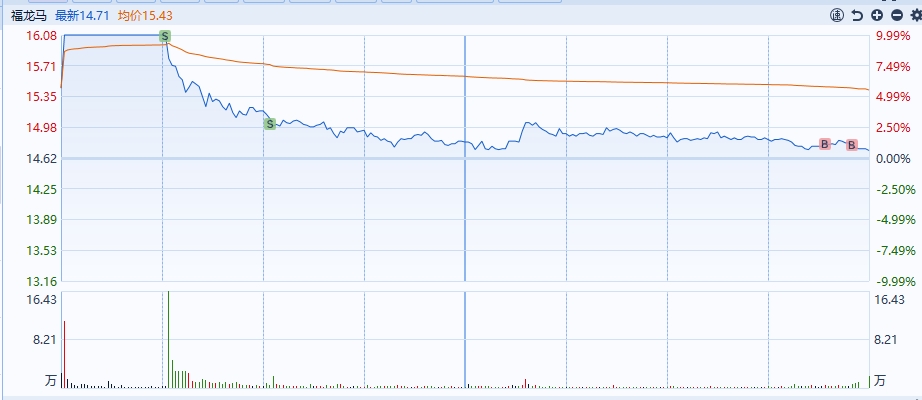
Task: Click stock name 福龙马
Action: click(28, 16)
